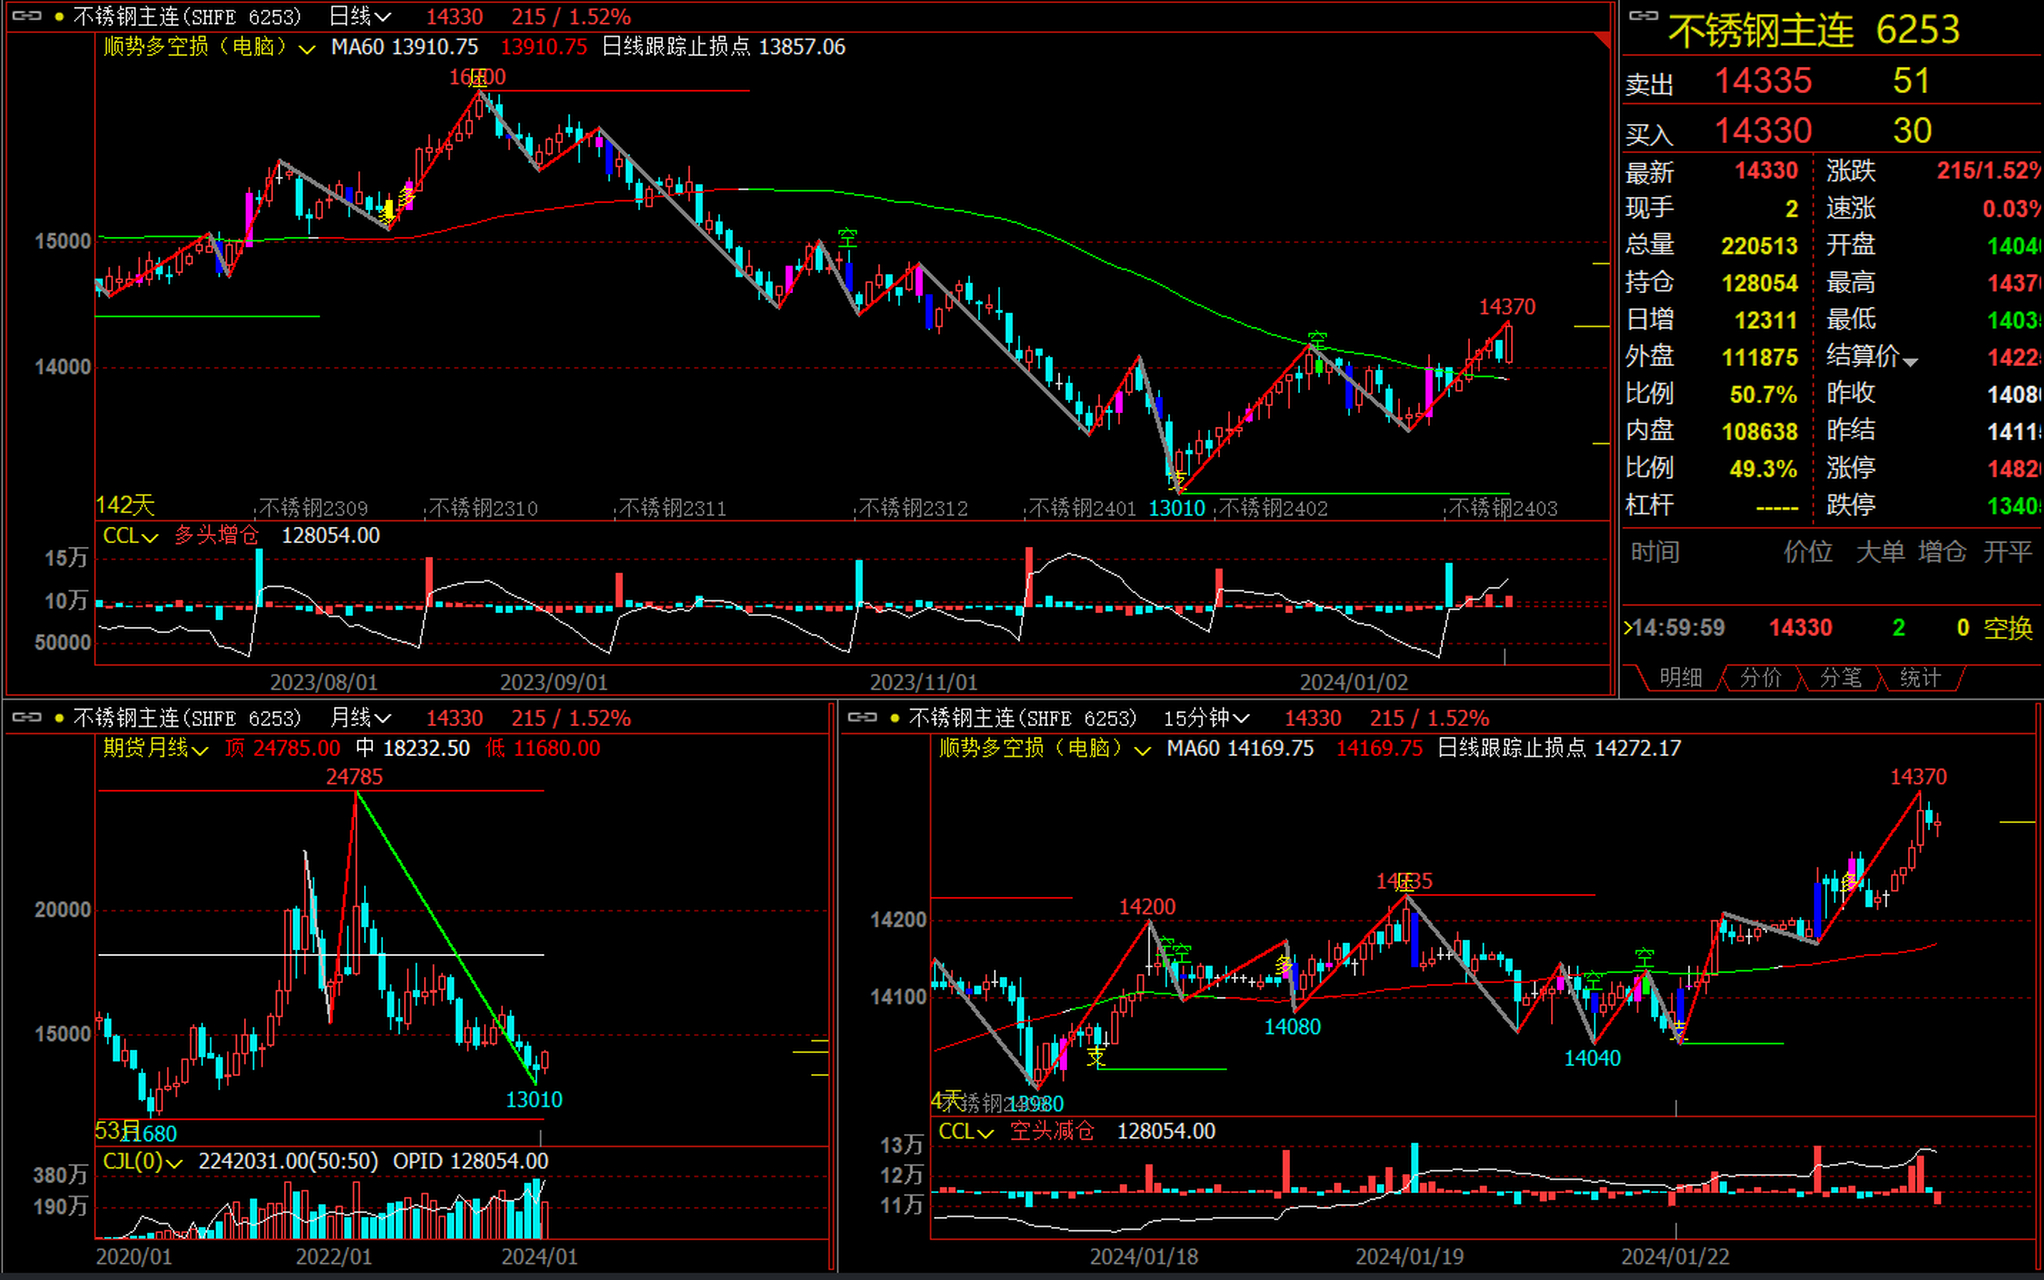Switch to the 分价 tab

pos(1760,678)
